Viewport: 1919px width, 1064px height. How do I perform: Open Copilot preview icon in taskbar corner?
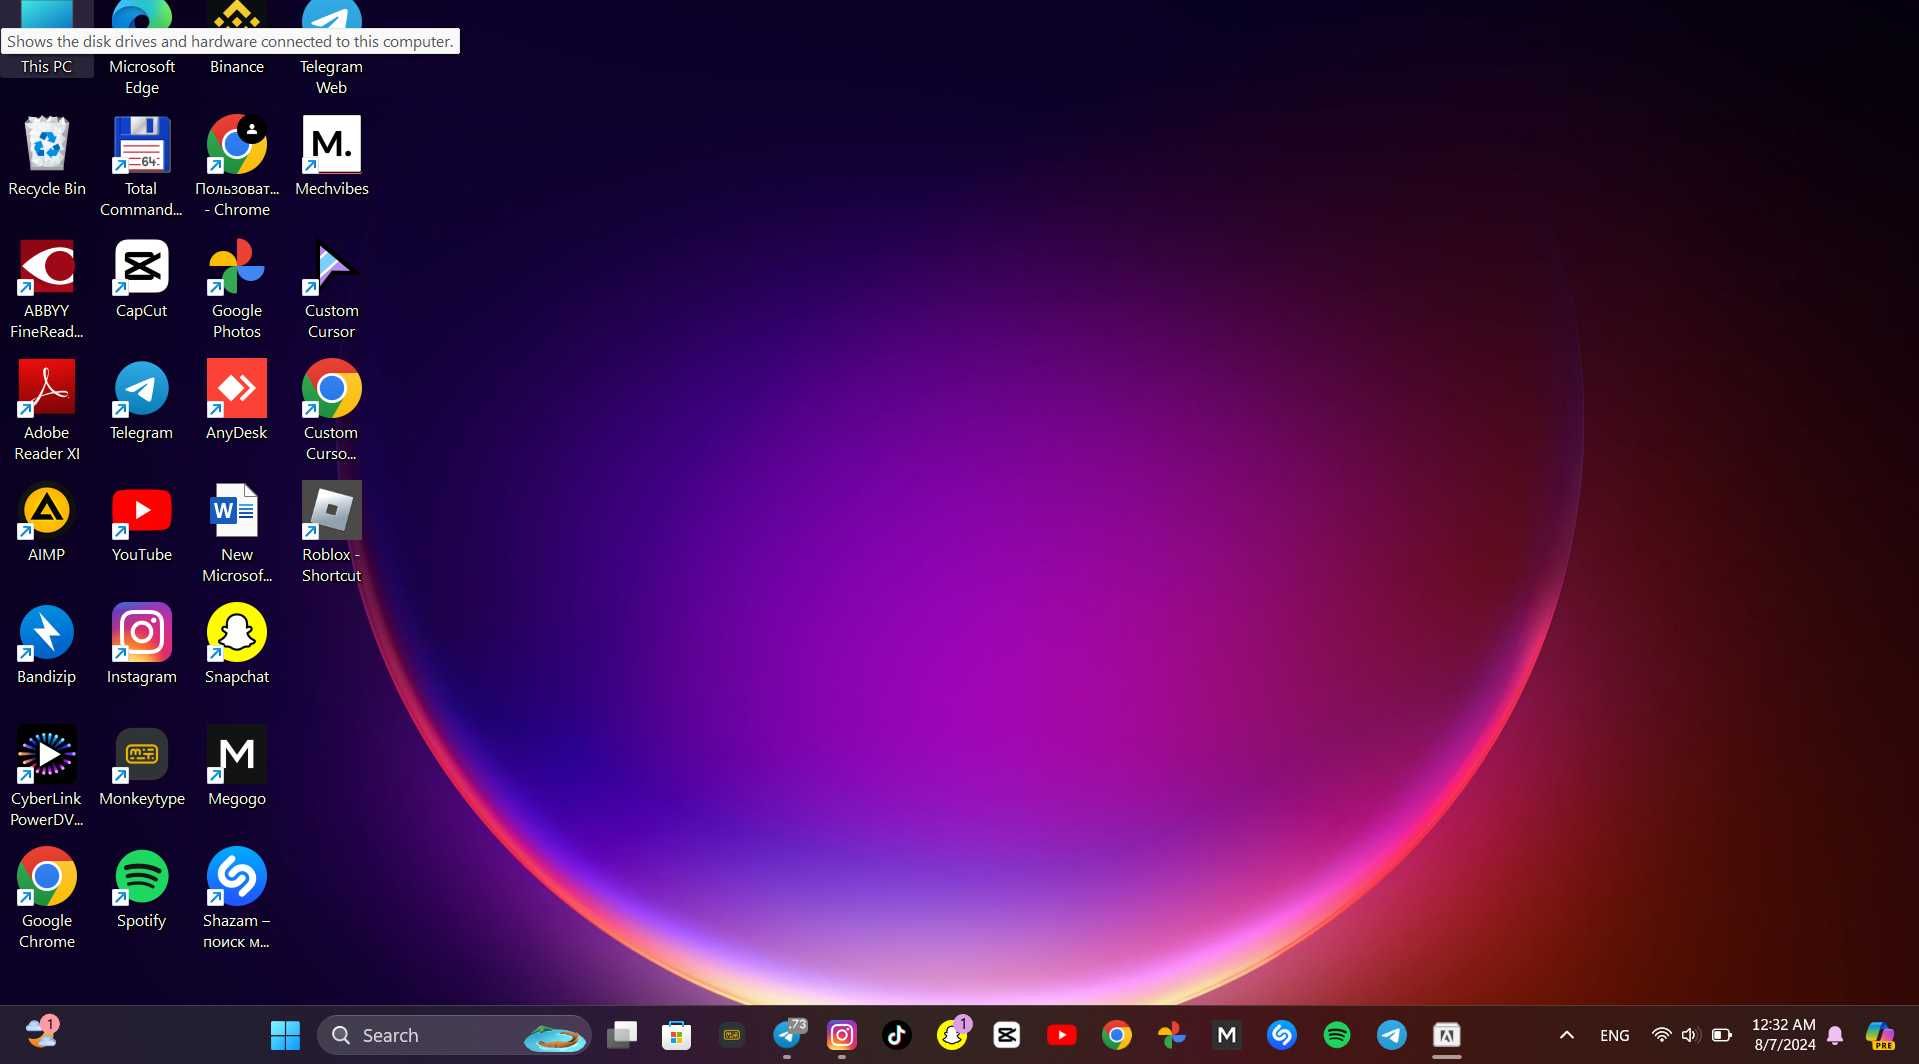(x=1881, y=1035)
